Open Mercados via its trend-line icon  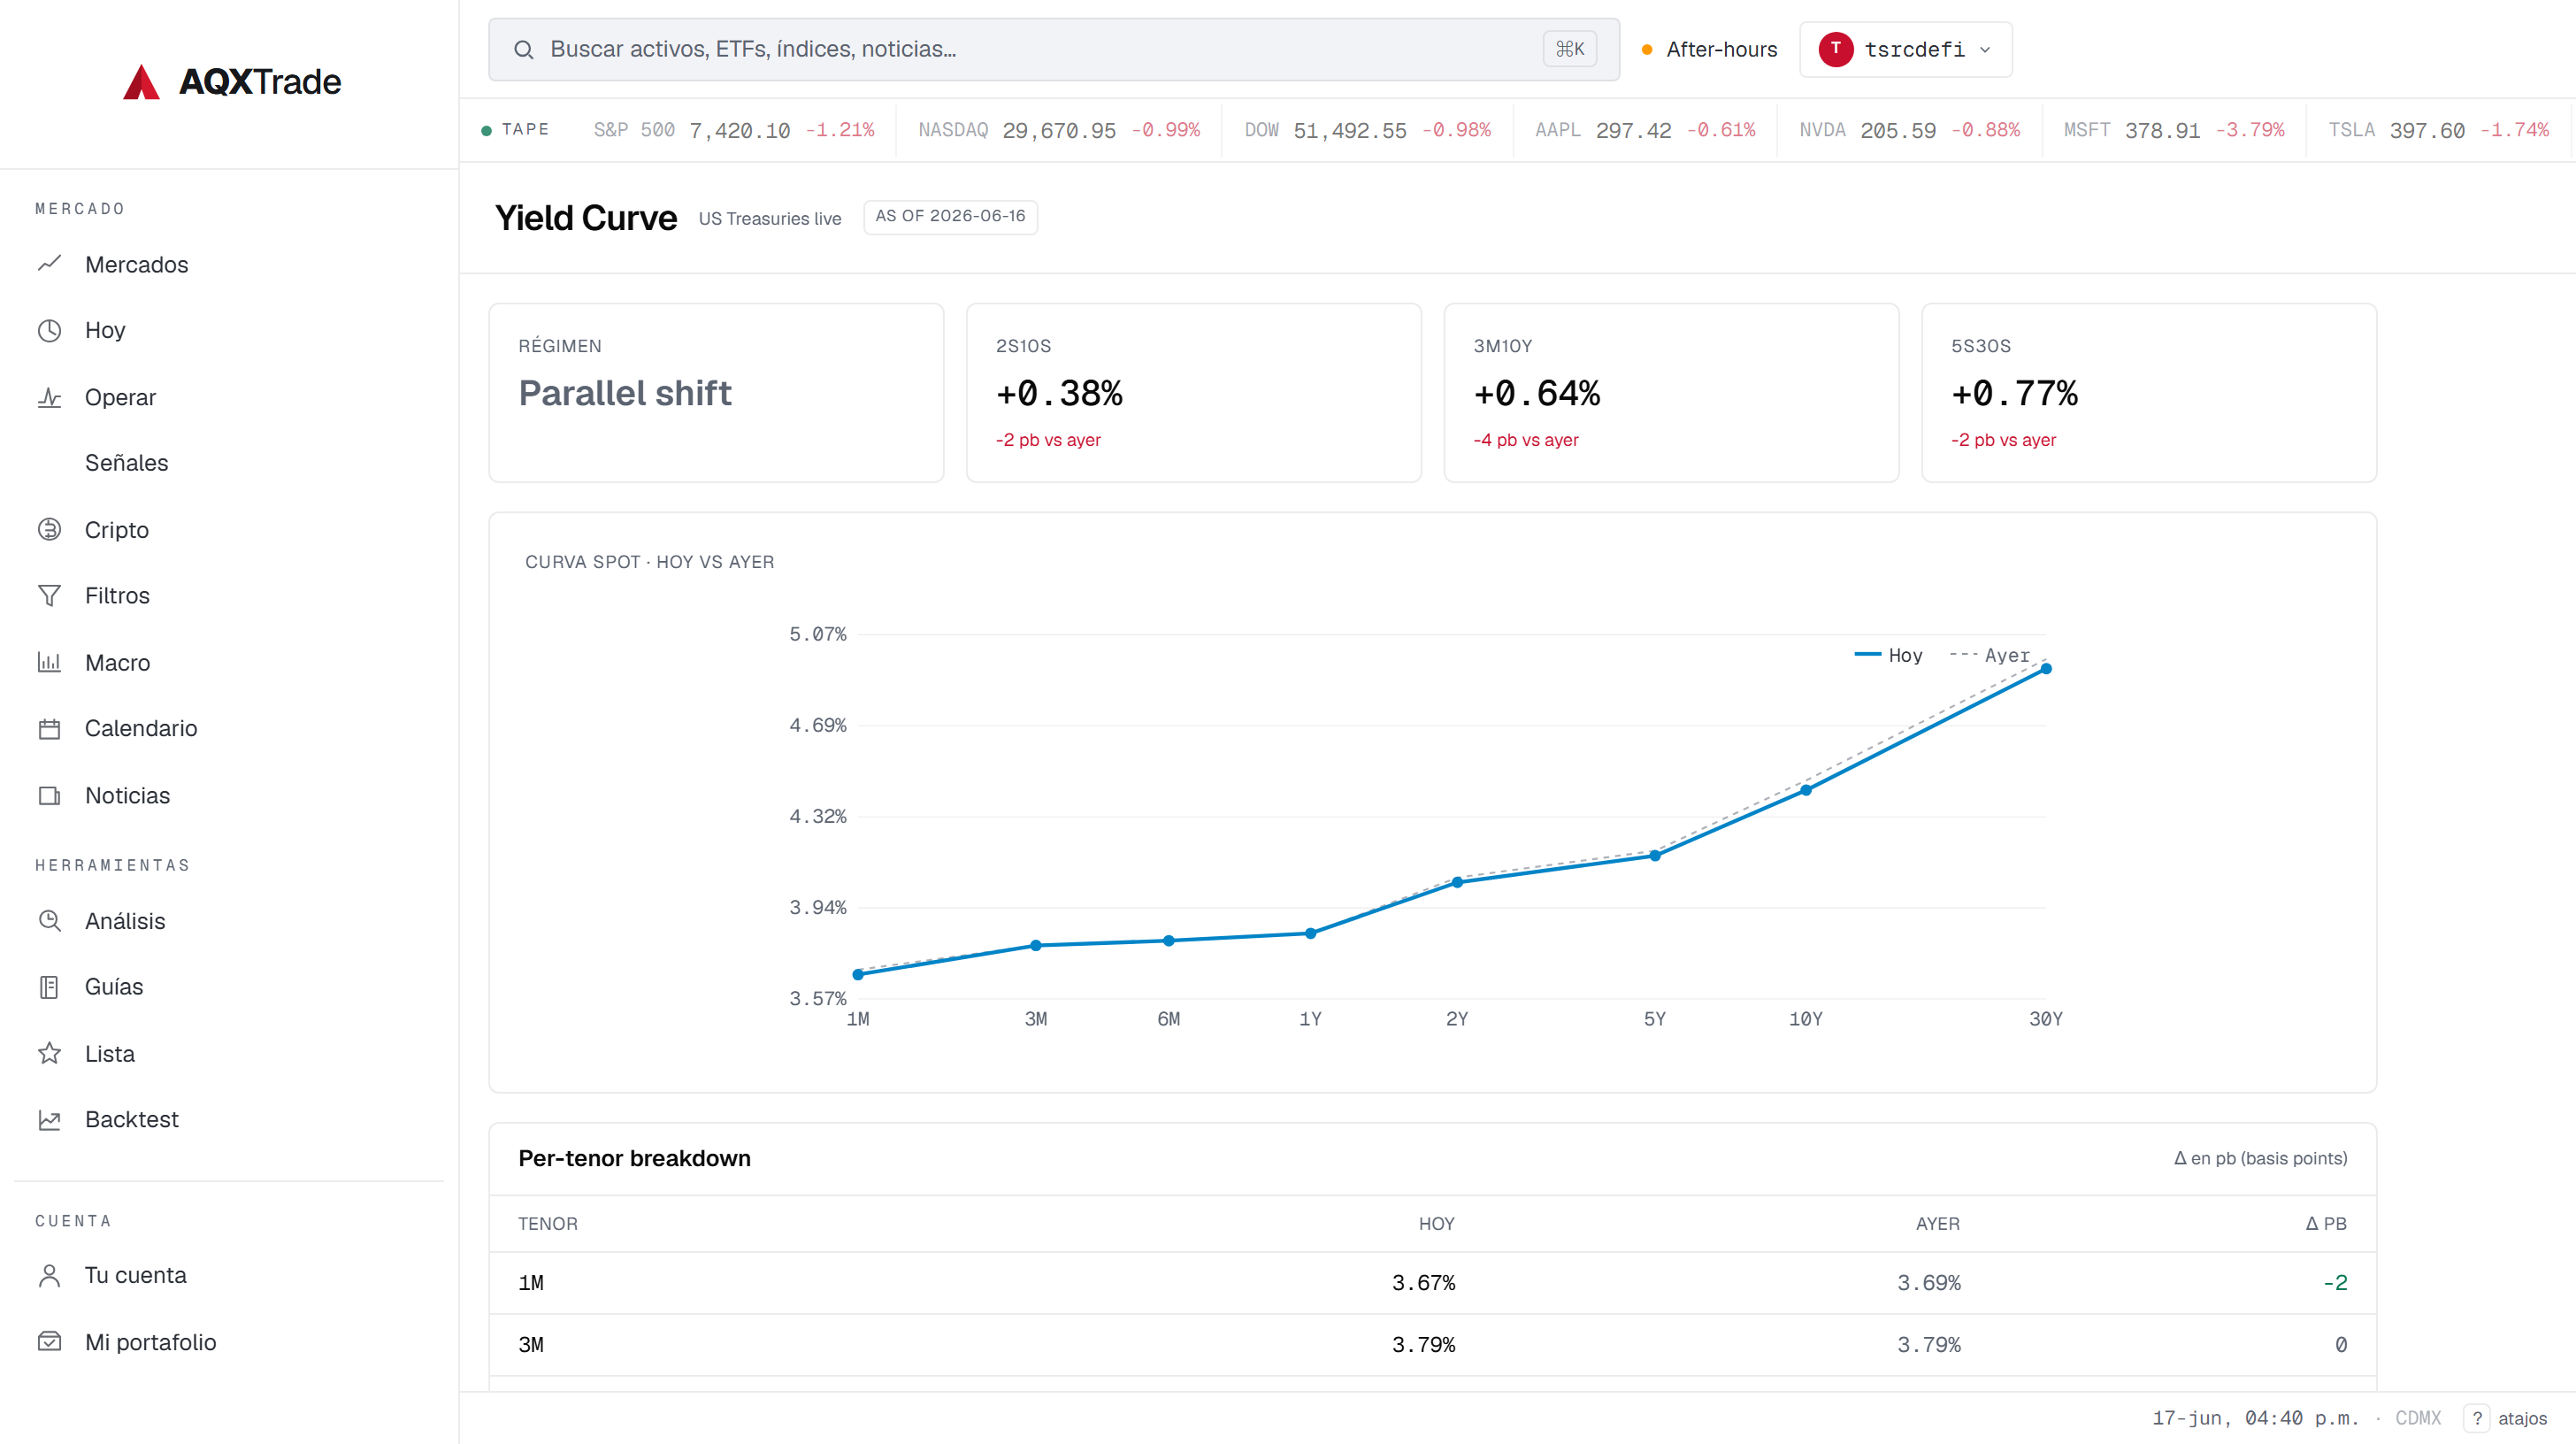click(x=49, y=264)
